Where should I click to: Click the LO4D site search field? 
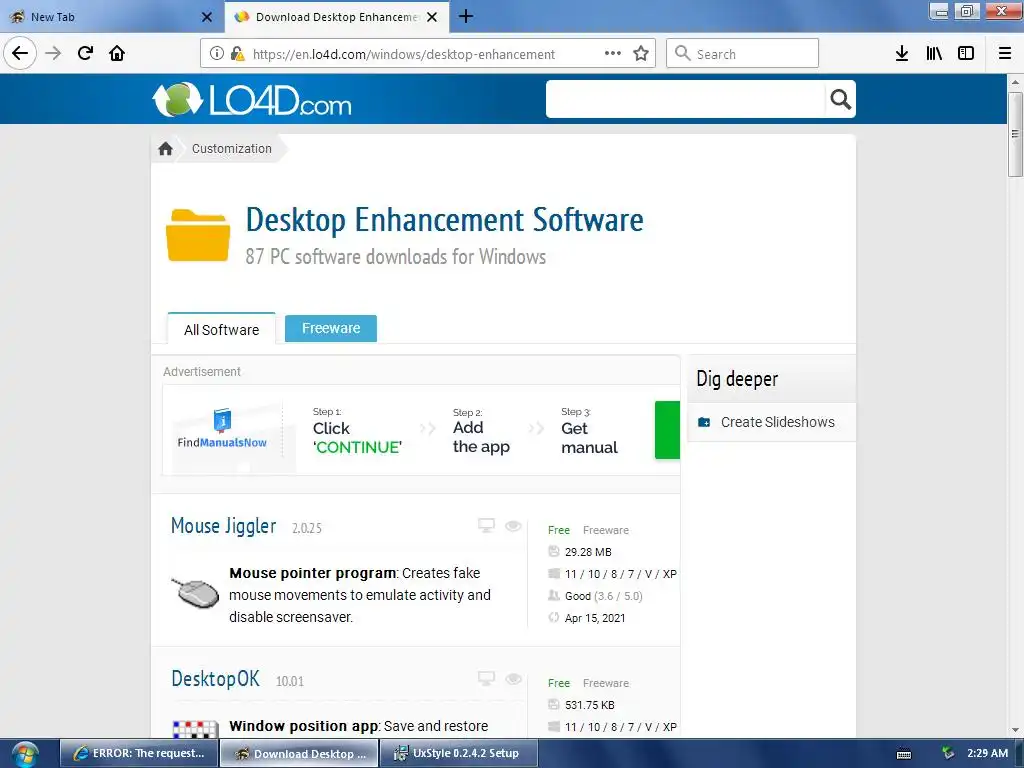686,99
